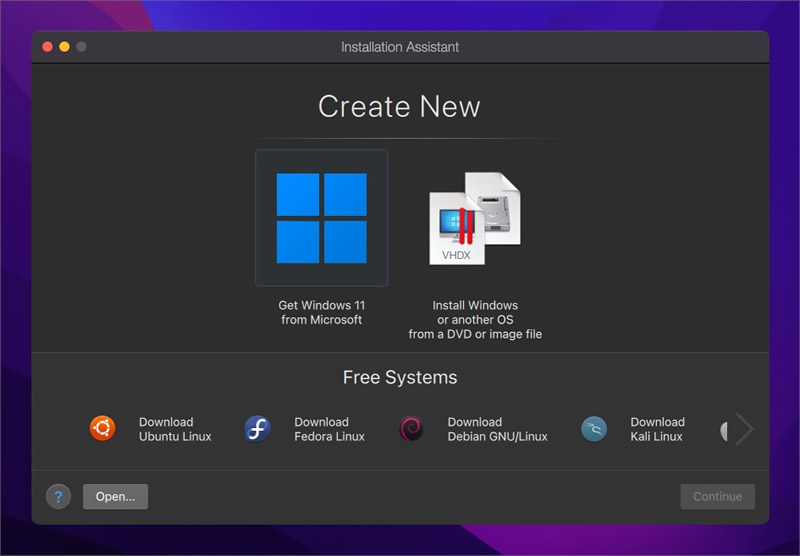Screen dimensions: 800x556
Task: Select the Windows 11 logo tile
Action: [321, 218]
